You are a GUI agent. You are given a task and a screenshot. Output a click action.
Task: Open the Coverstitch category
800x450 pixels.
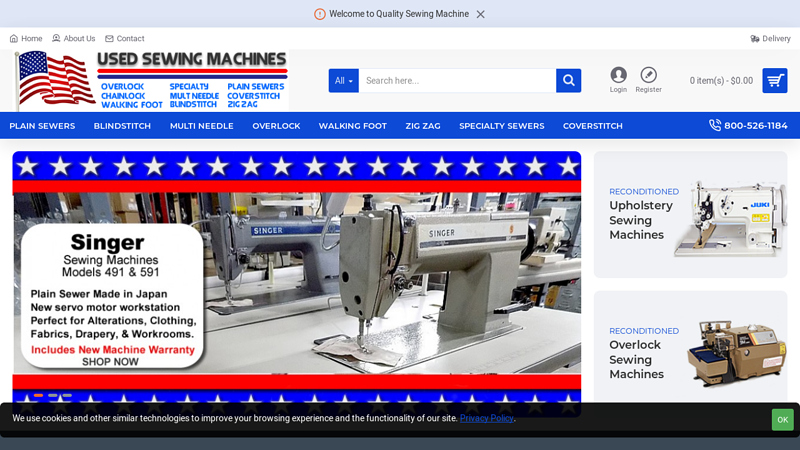(x=593, y=126)
